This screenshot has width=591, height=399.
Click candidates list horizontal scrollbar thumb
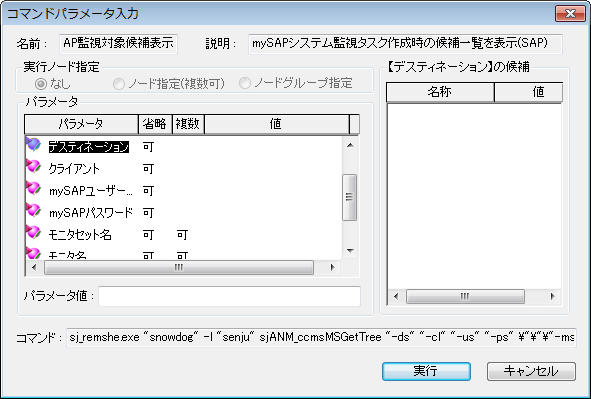pos(465,296)
